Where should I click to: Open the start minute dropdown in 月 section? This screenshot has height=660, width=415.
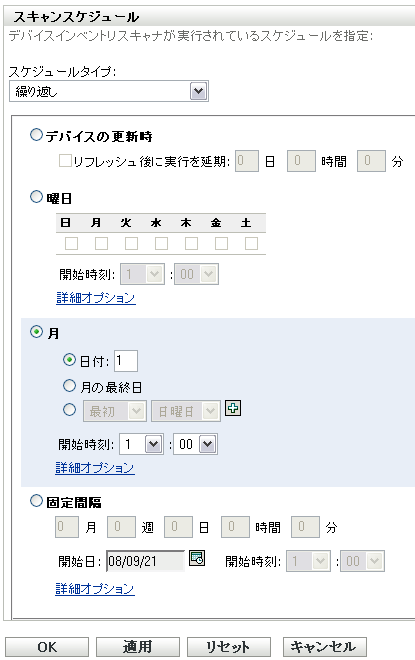[x=196, y=444]
